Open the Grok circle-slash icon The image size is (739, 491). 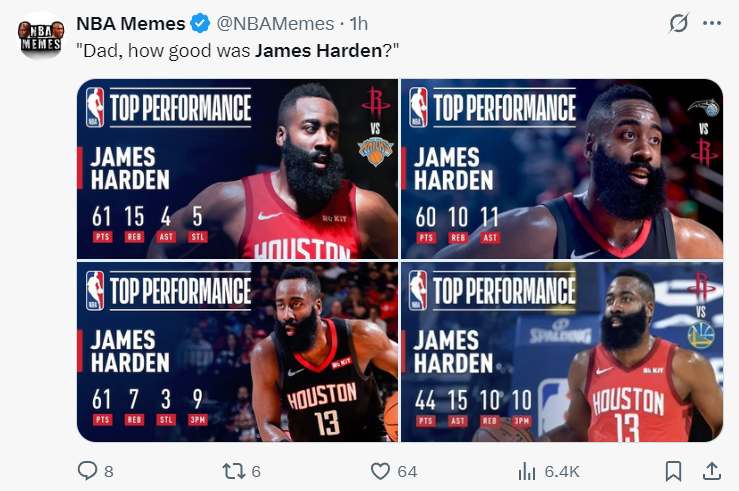pos(677,22)
